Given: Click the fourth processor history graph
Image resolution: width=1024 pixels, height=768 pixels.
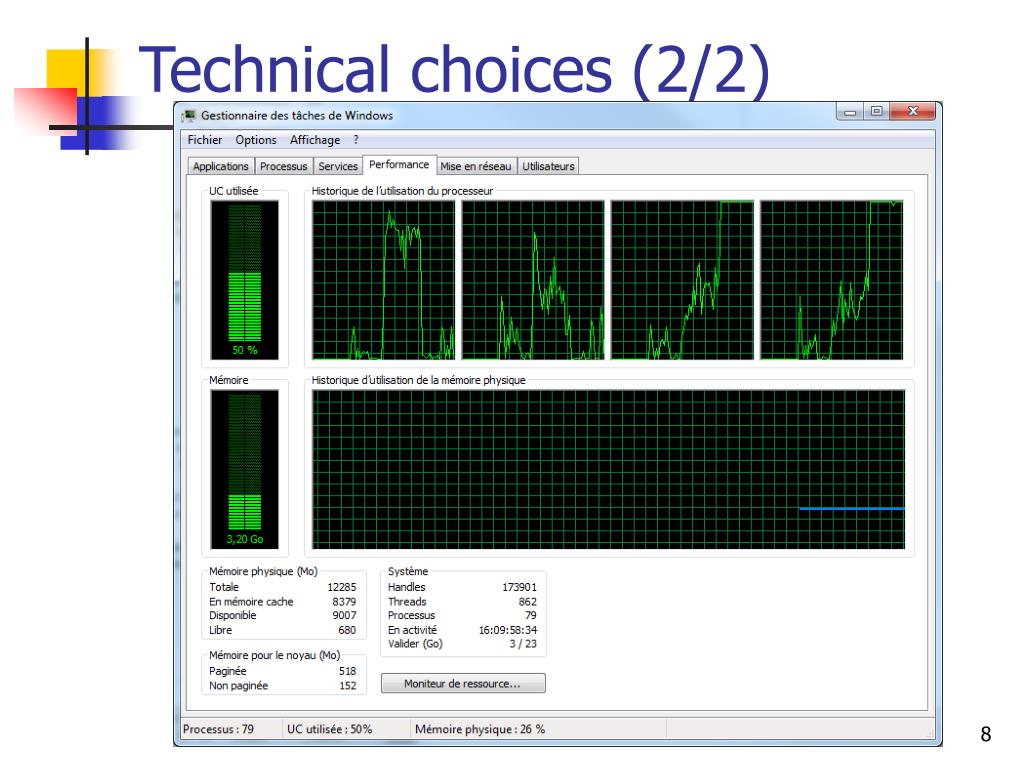Looking at the screenshot, I should pos(832,280).
